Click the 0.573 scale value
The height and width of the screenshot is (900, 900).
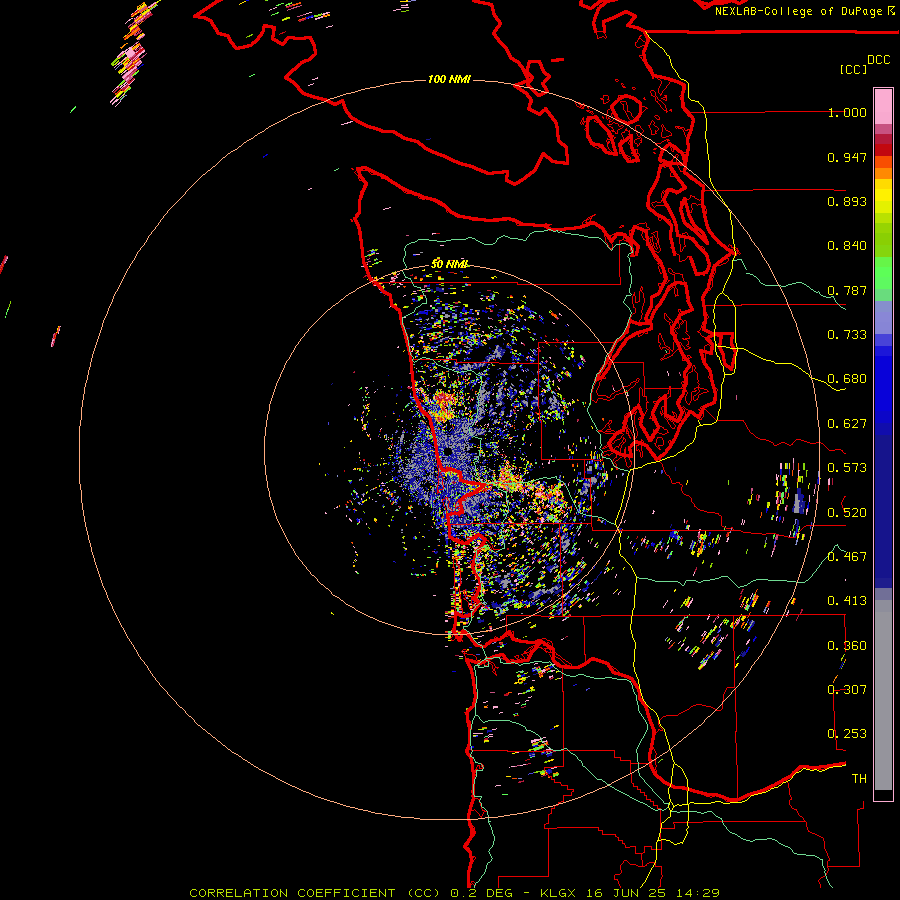[x=847, y=468]
